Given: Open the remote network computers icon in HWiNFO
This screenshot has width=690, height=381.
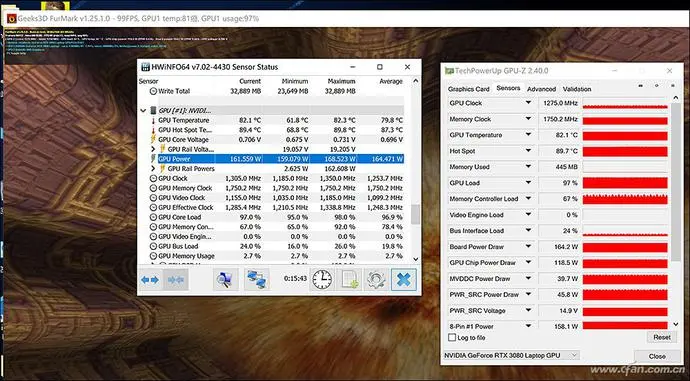Looking at the screenshot, I should [x=257, y=280].
